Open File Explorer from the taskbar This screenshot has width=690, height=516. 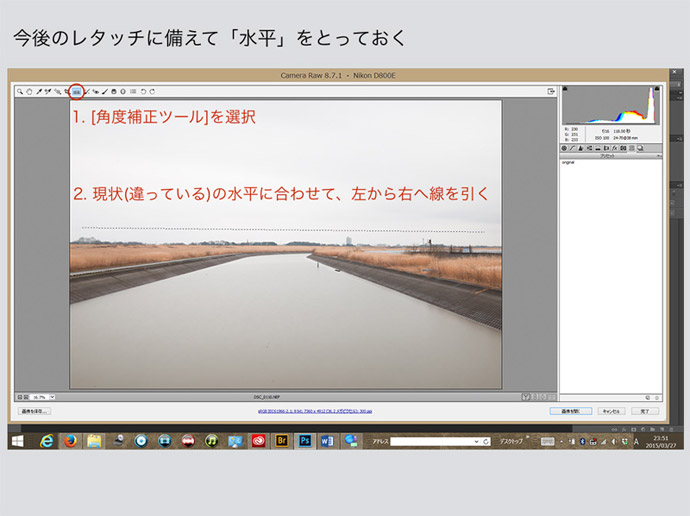tap(94, 441)
